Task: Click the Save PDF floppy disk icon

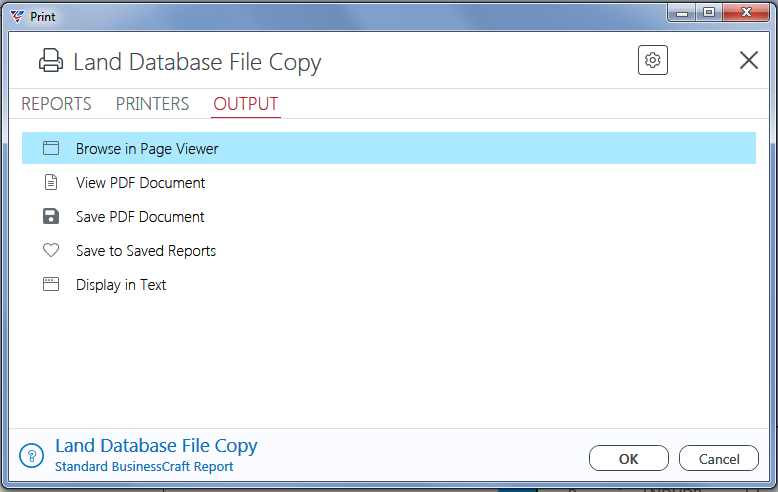Action: [51, 216]
